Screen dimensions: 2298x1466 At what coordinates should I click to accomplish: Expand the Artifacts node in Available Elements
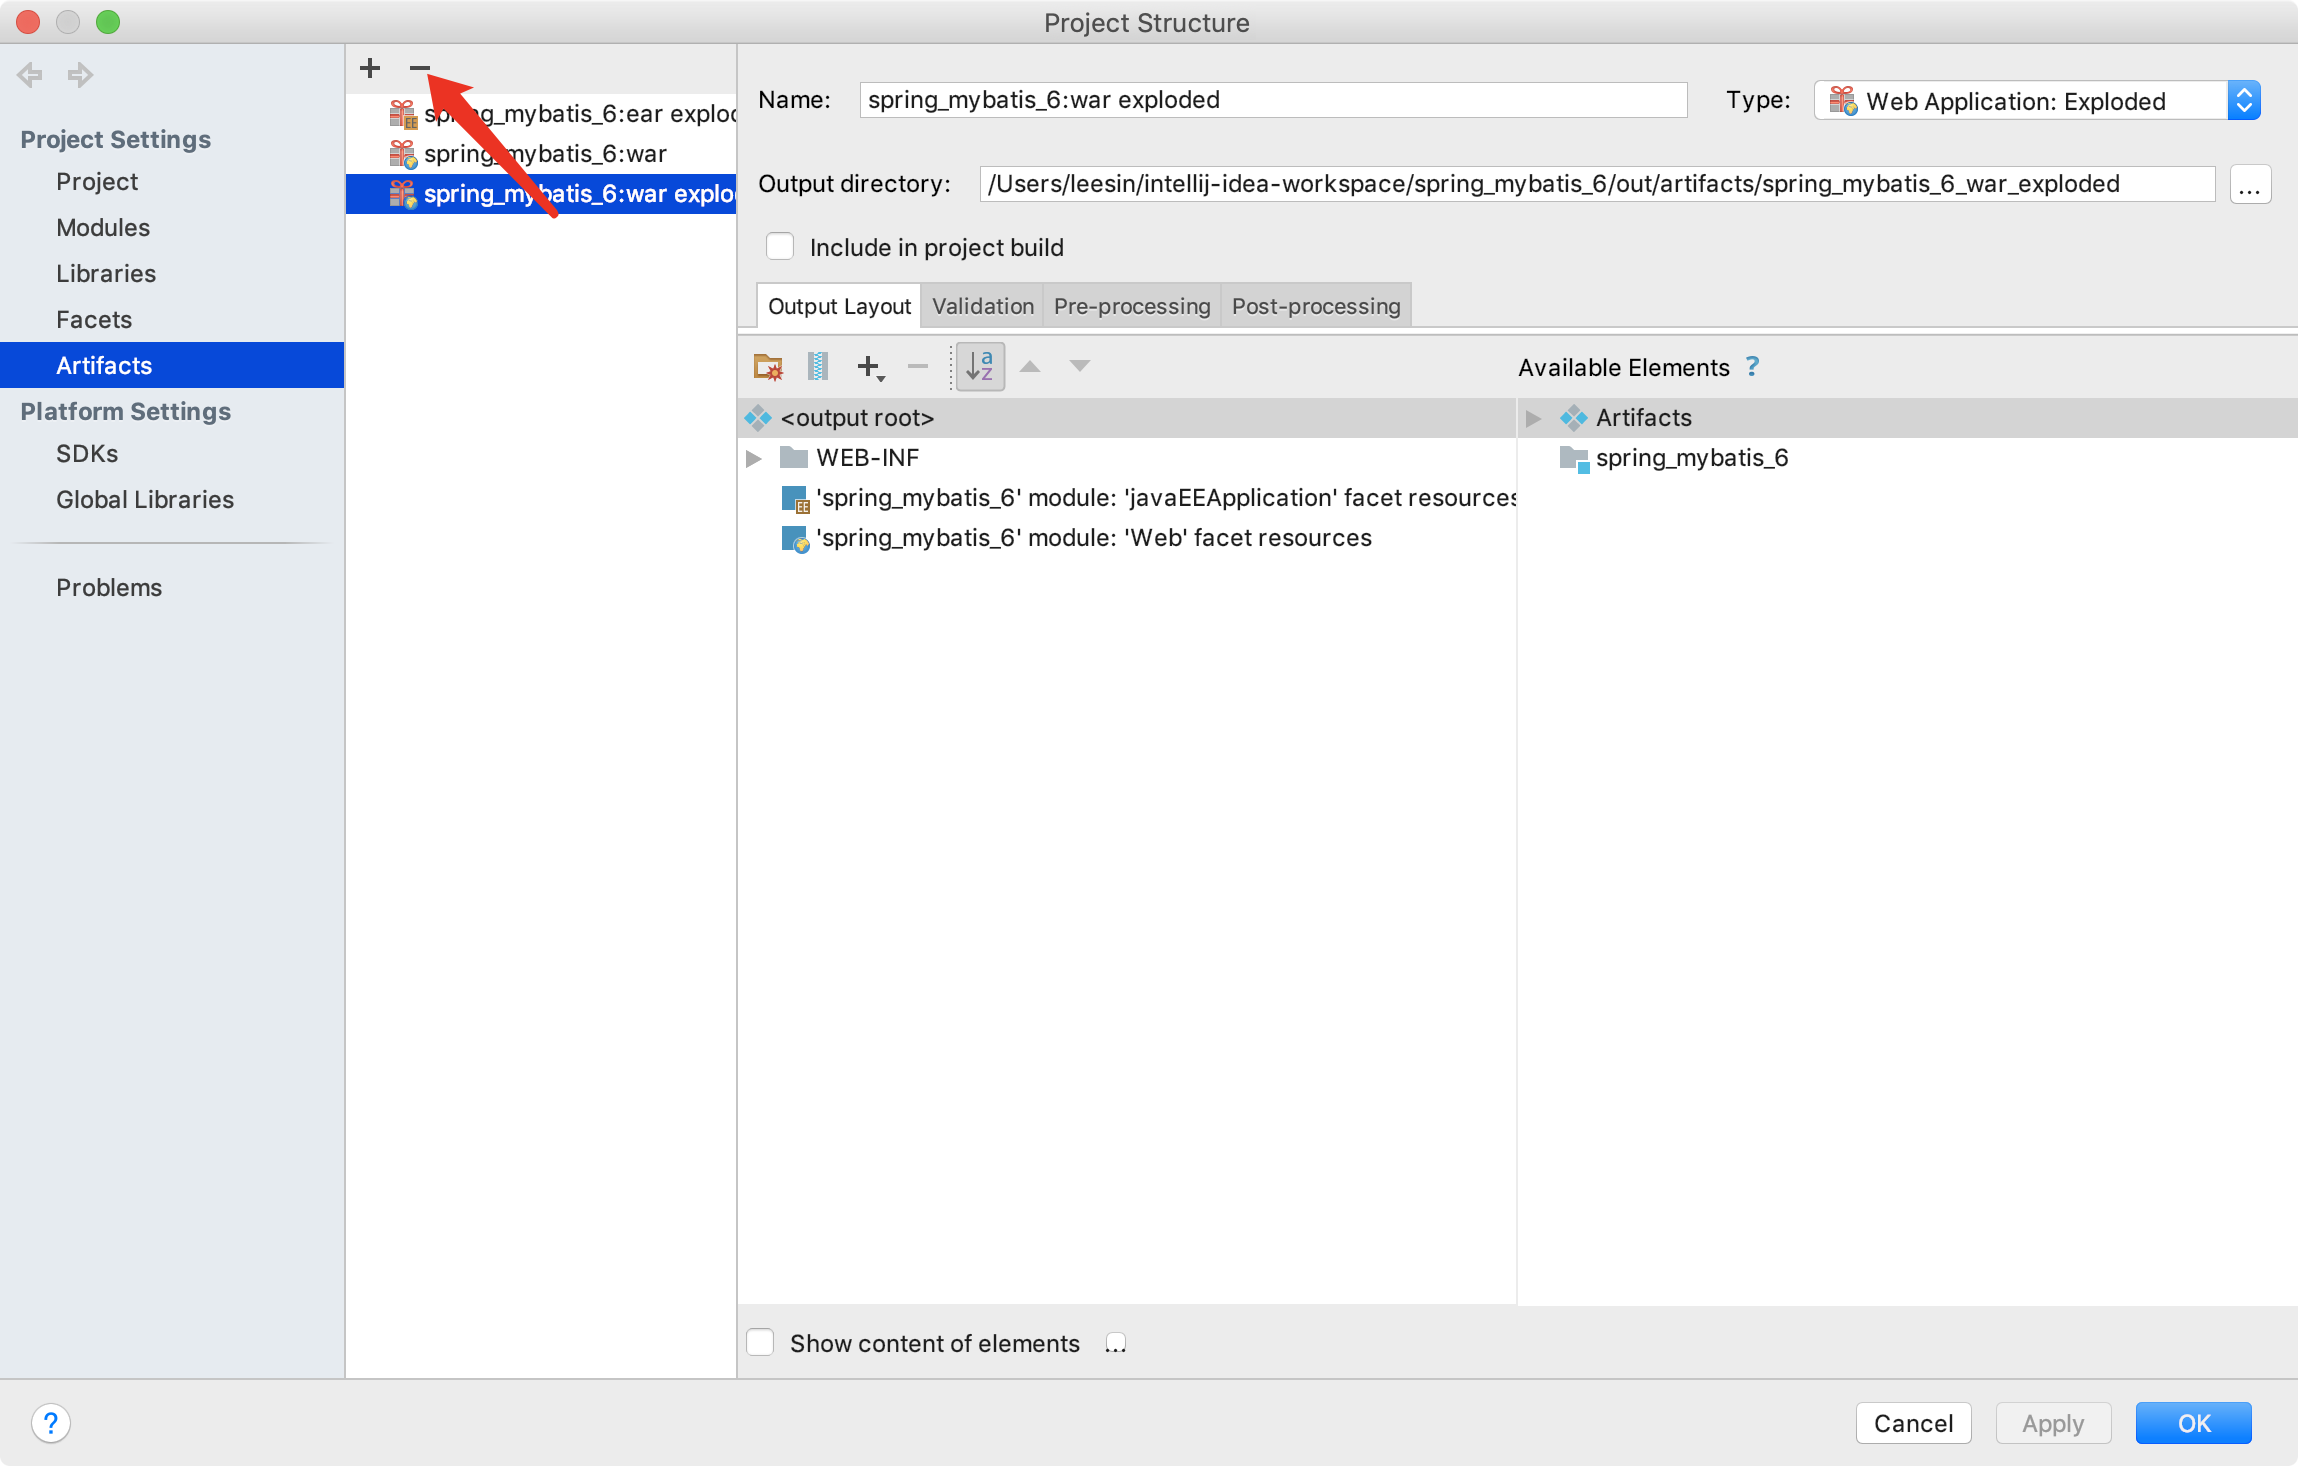[x=1533, y=418]
